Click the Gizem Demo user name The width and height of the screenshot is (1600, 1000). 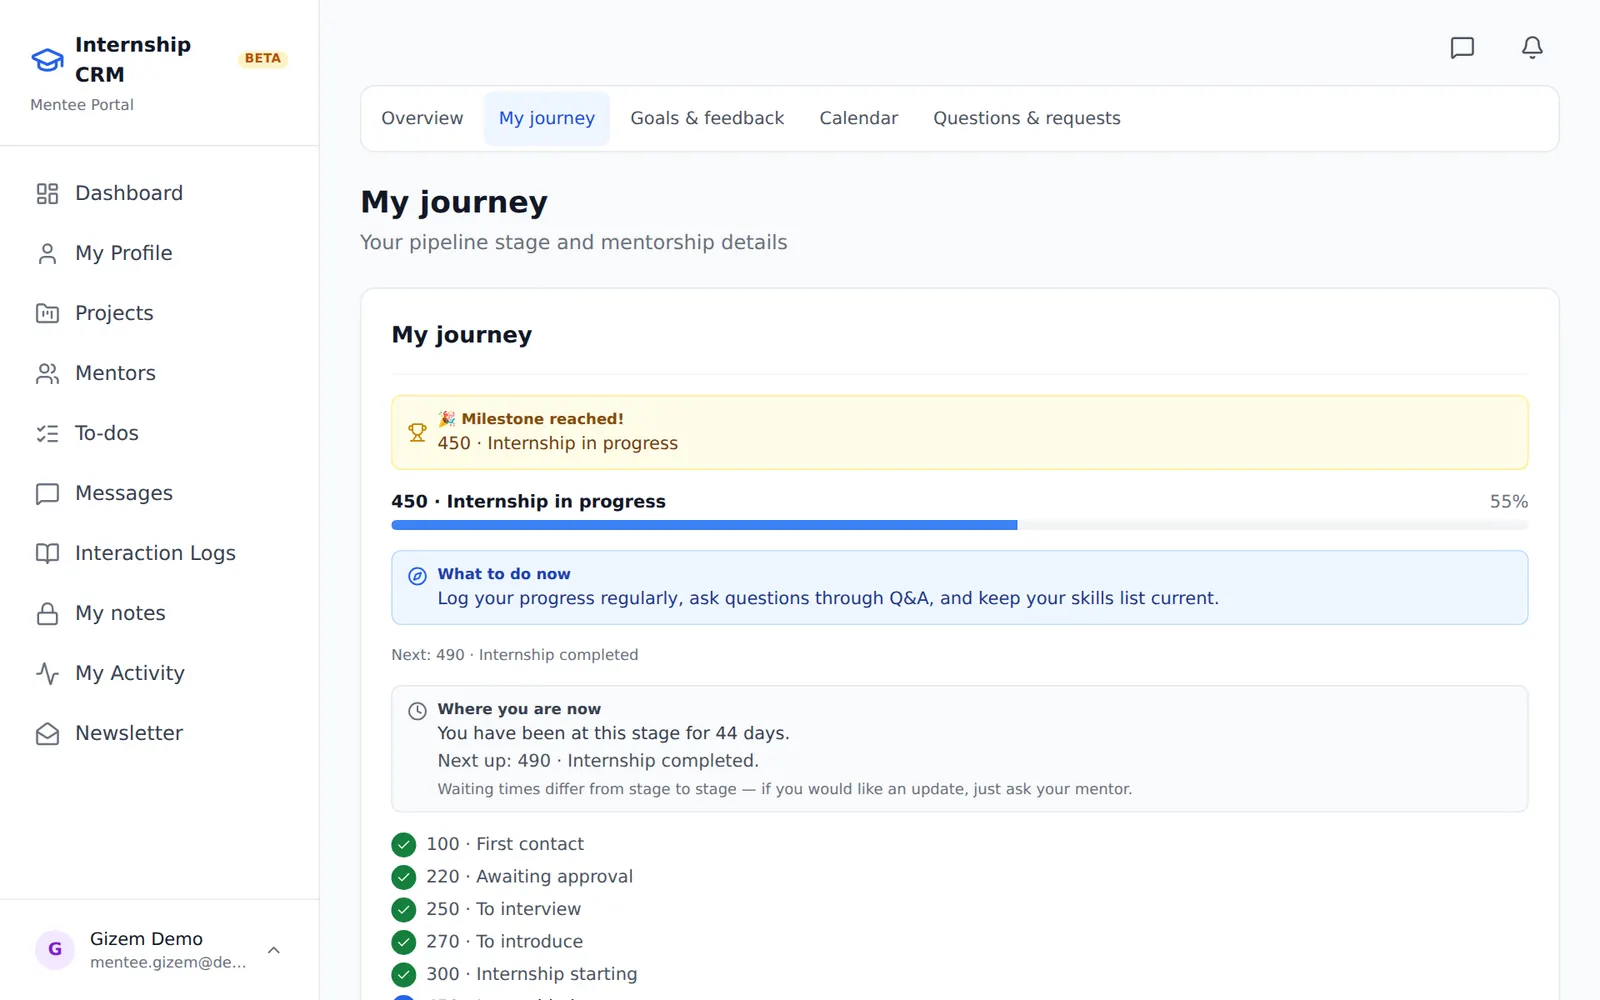pos(146,939)
